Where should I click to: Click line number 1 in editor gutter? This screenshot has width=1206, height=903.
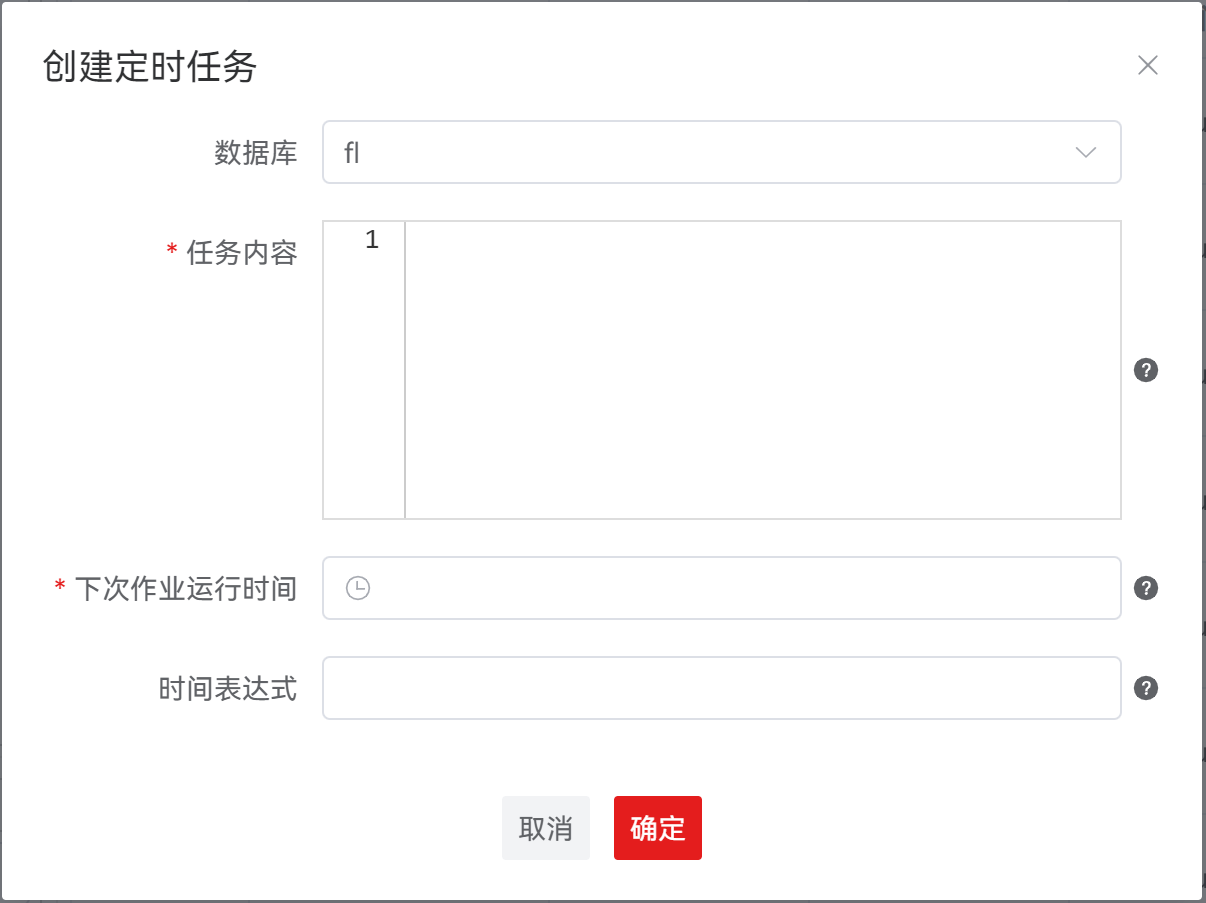(x=372, y=240)
